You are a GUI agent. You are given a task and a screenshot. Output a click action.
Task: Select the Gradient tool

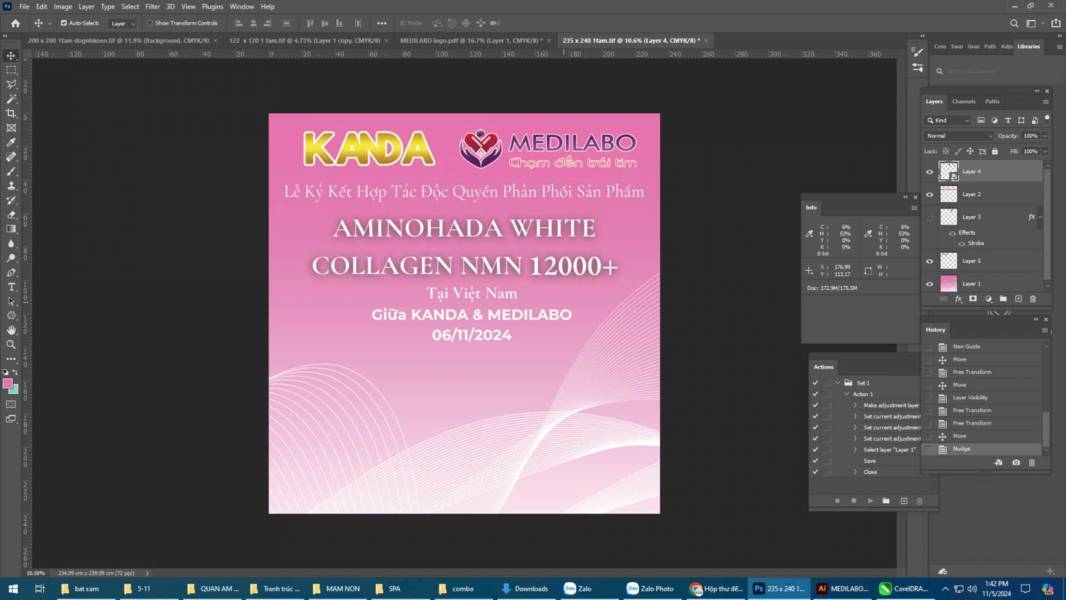pos(11,229)
